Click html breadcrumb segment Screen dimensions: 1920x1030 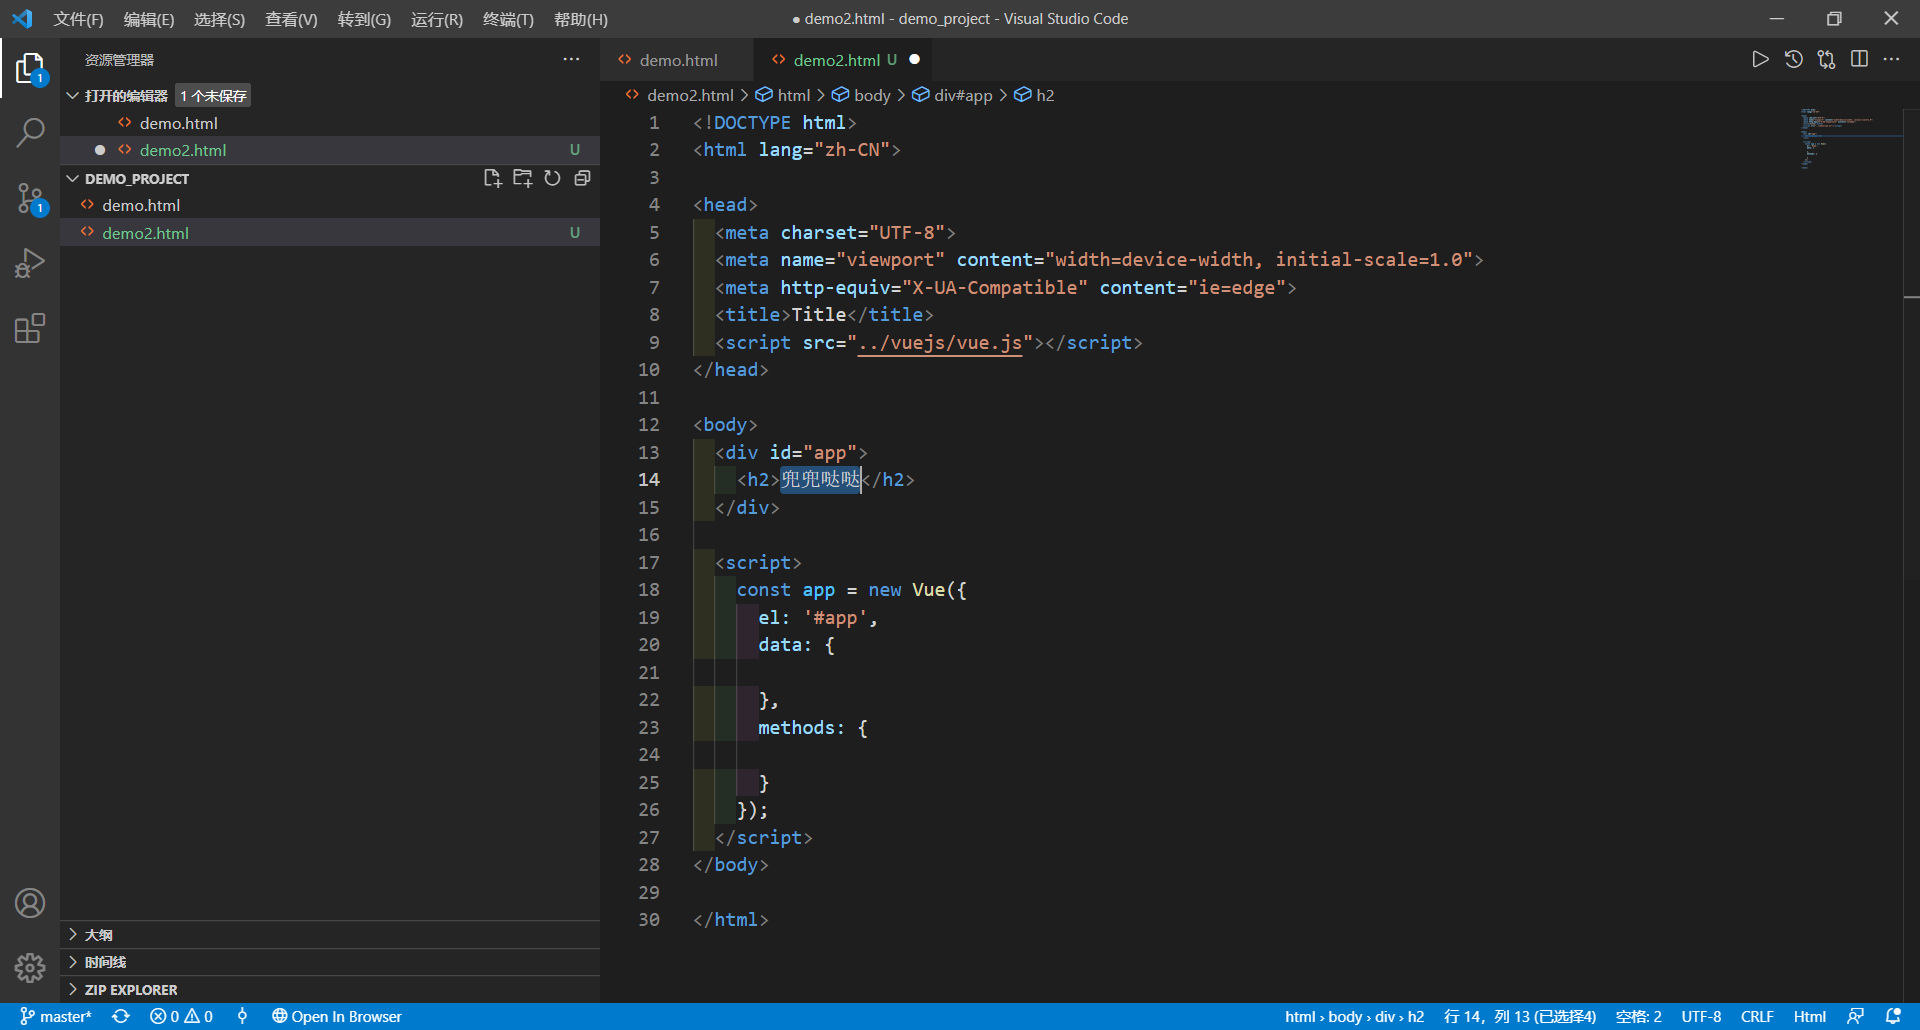pos(783,95)
